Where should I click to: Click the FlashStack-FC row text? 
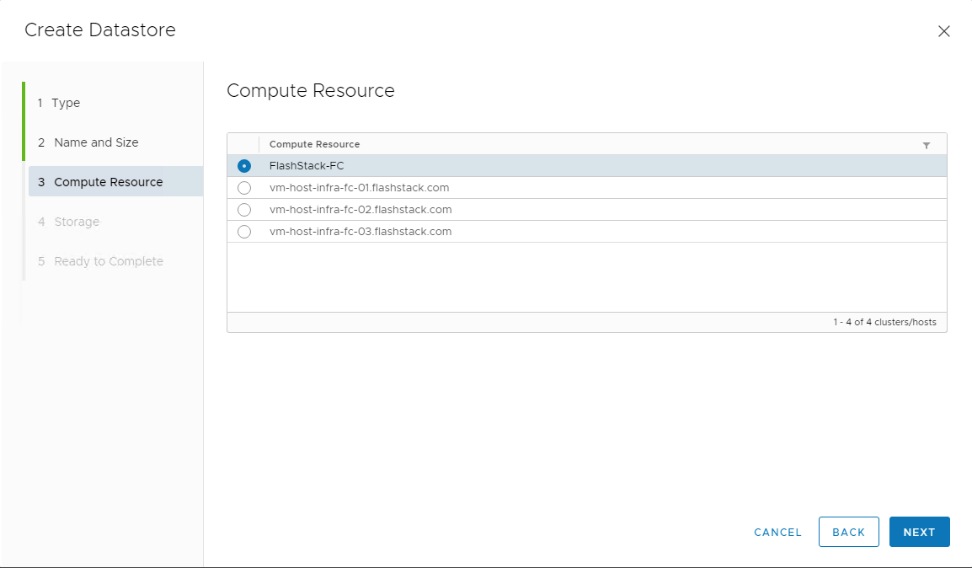click(x=306, y=166)
